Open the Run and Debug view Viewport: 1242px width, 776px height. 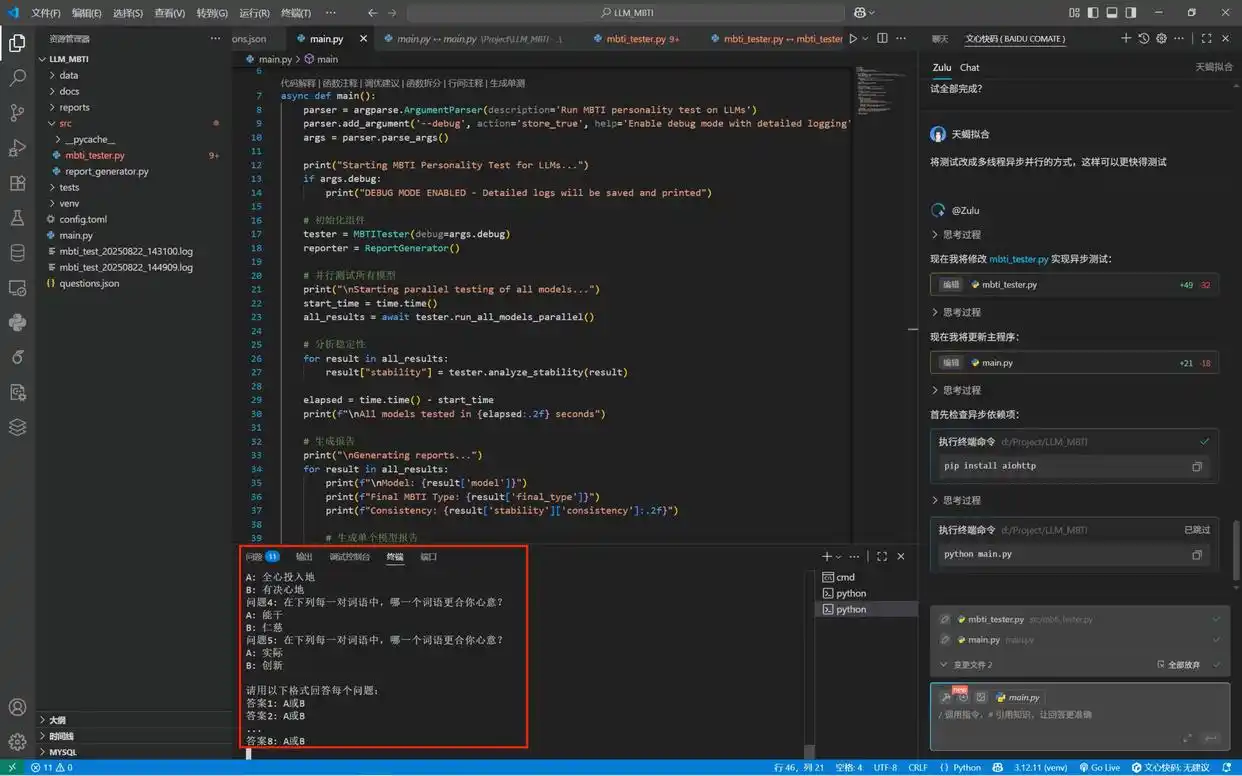click(17, 148)
